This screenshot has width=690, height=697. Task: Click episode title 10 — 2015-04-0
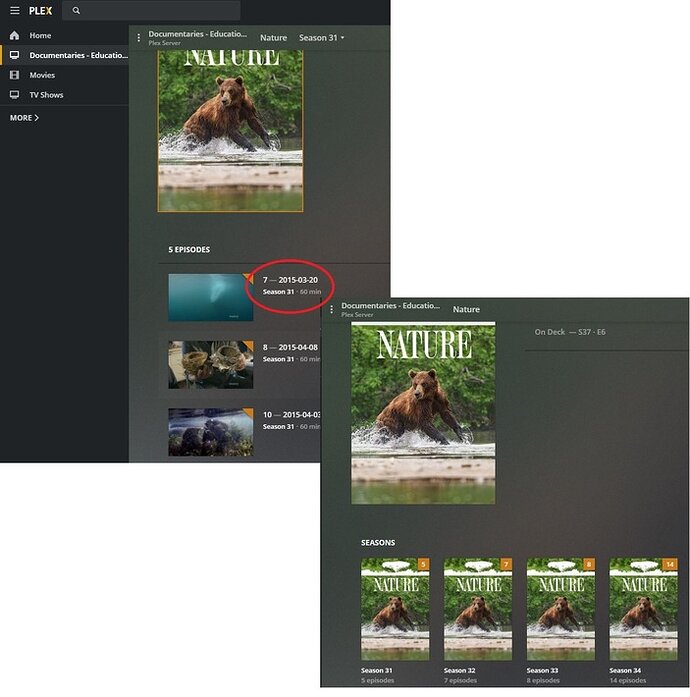(291, 415)
